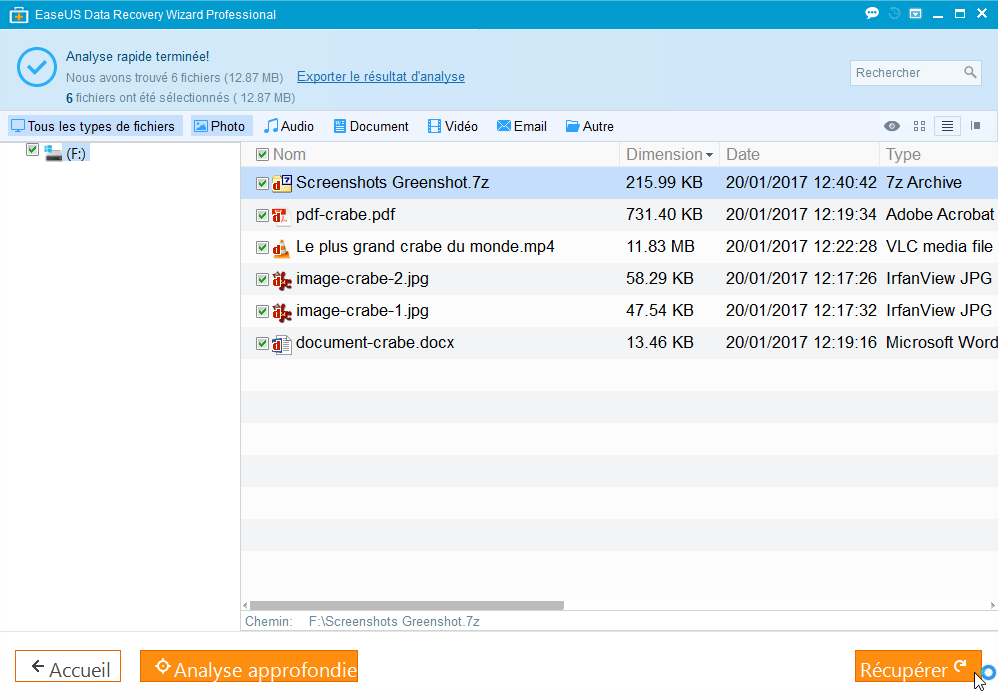Click the Chemin path F:\Screenshots Greenshot.7z
The width and height of the screenshot is (998, 698).
tap(394, 622)
